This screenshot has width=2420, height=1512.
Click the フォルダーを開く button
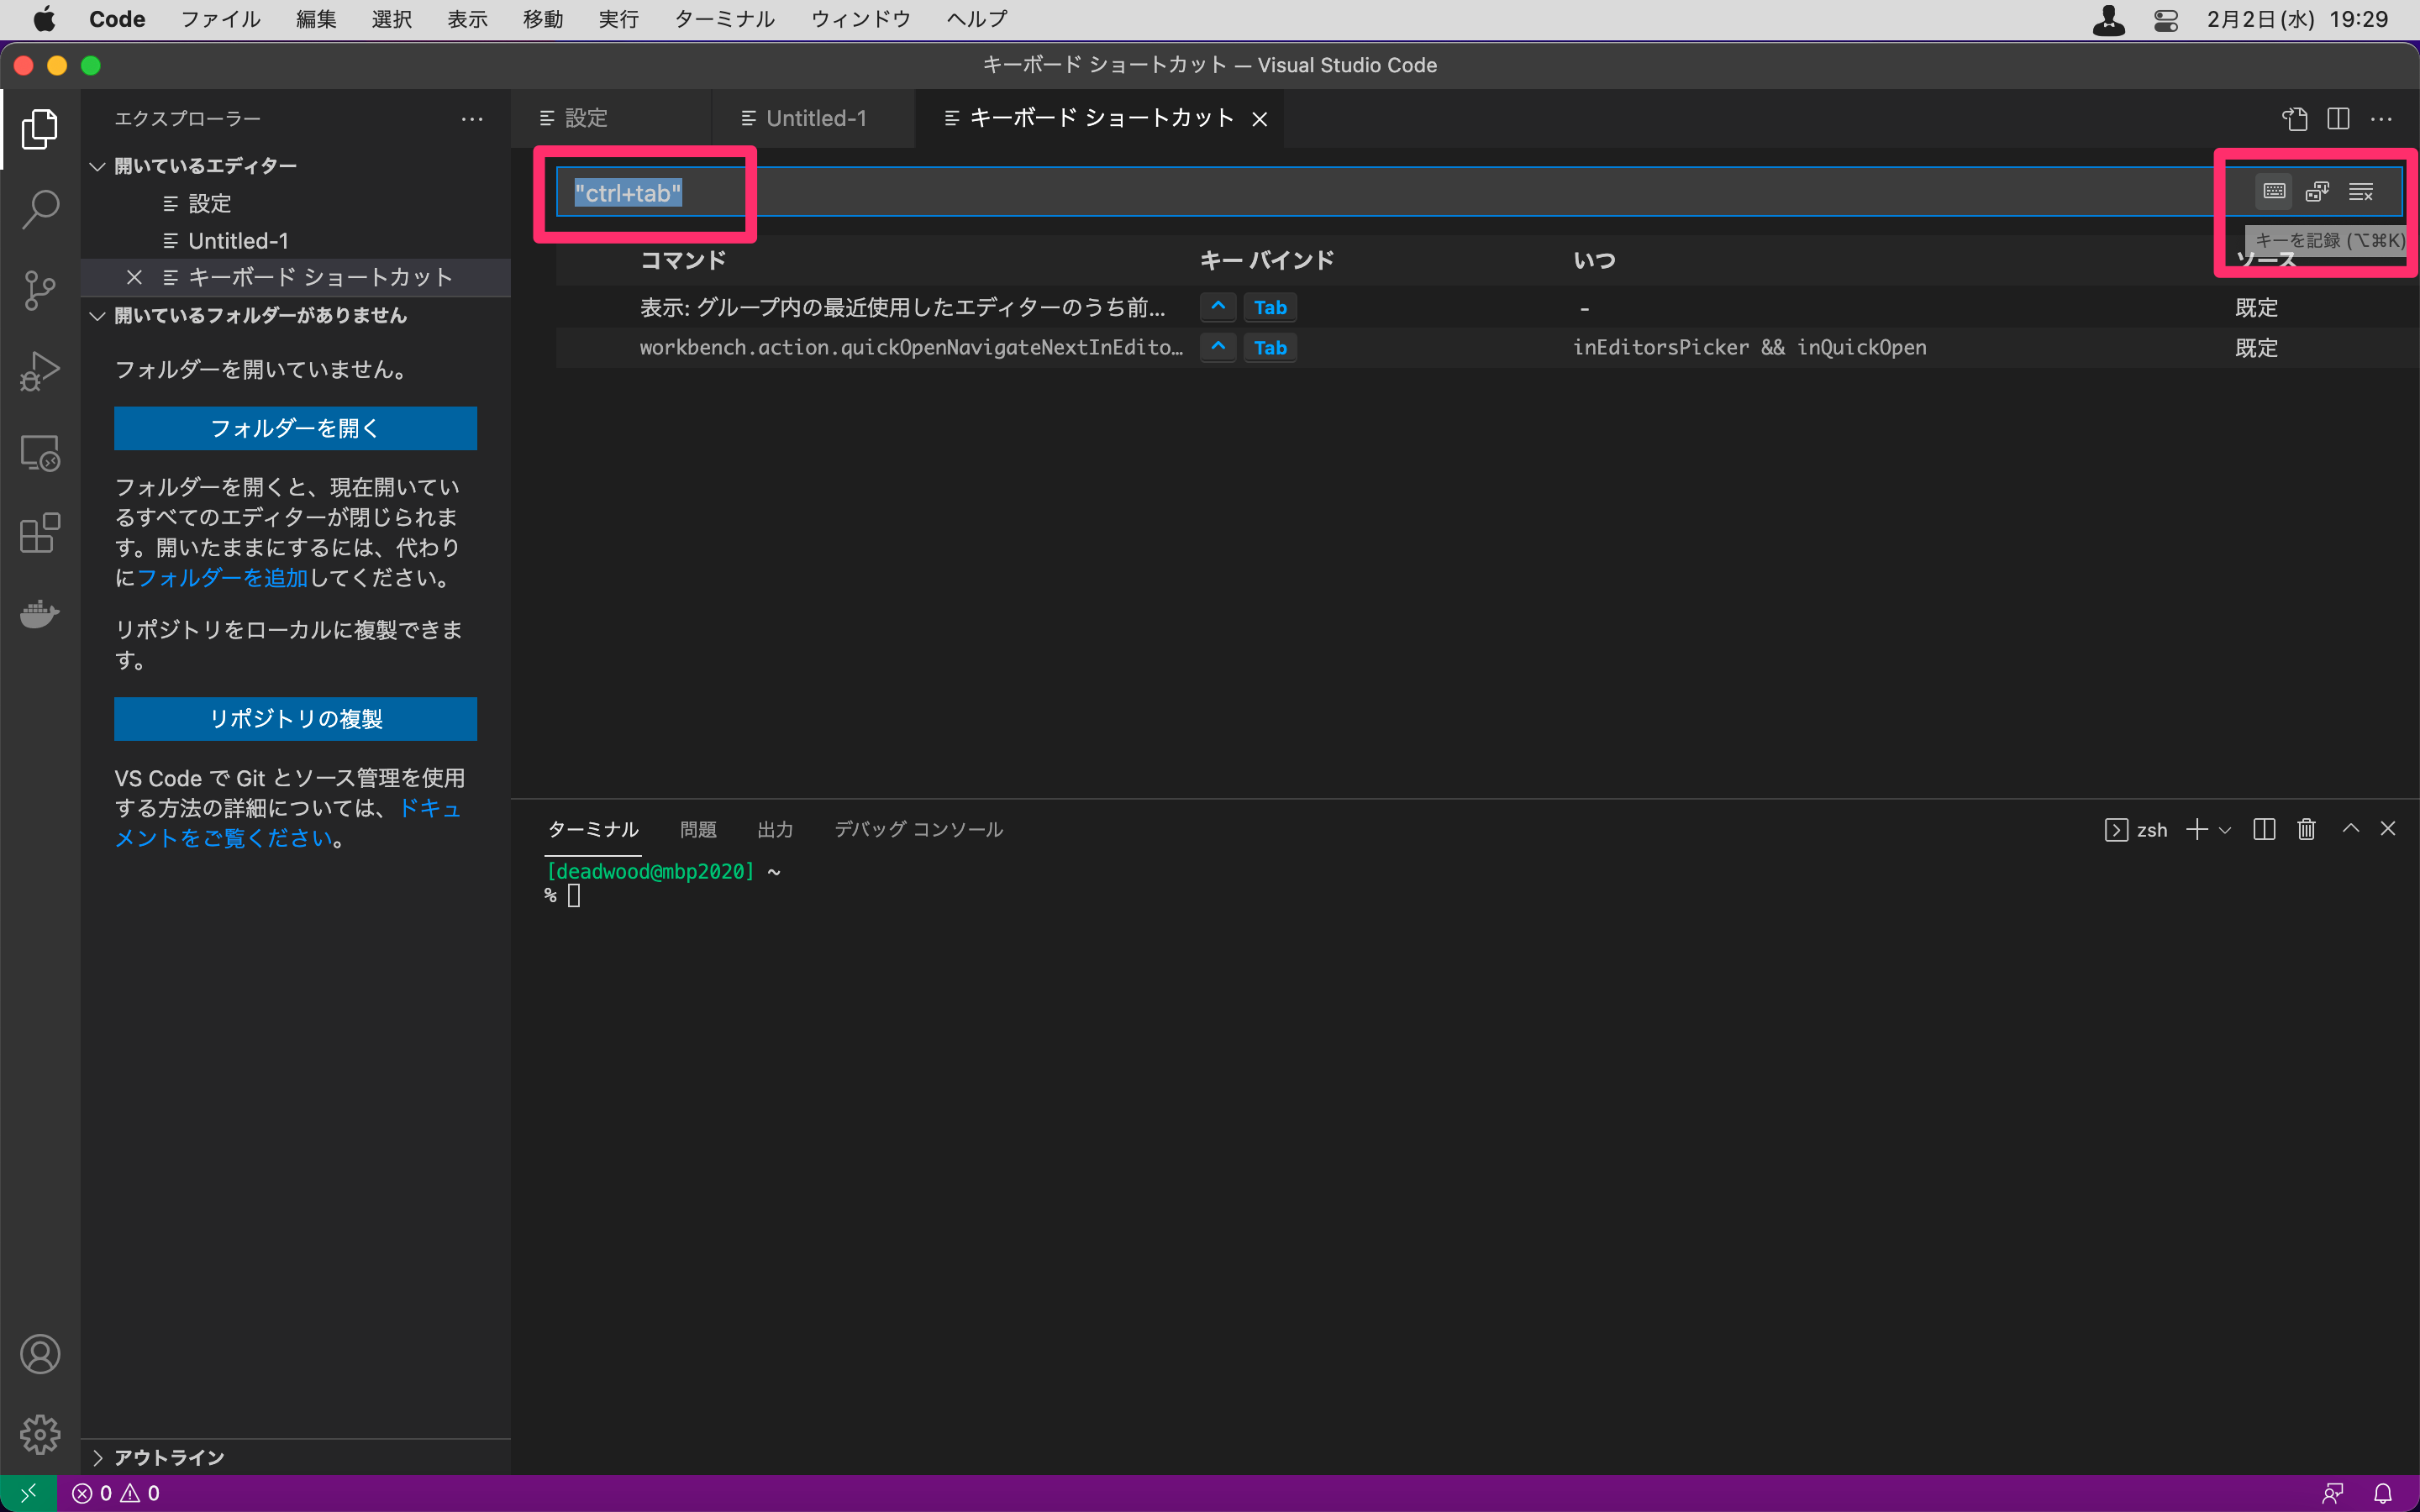coord(295,428)
